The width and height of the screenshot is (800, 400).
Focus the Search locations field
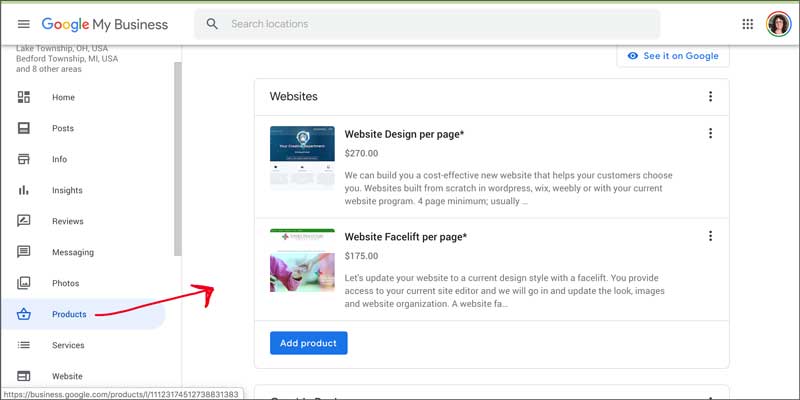[427, 24]
